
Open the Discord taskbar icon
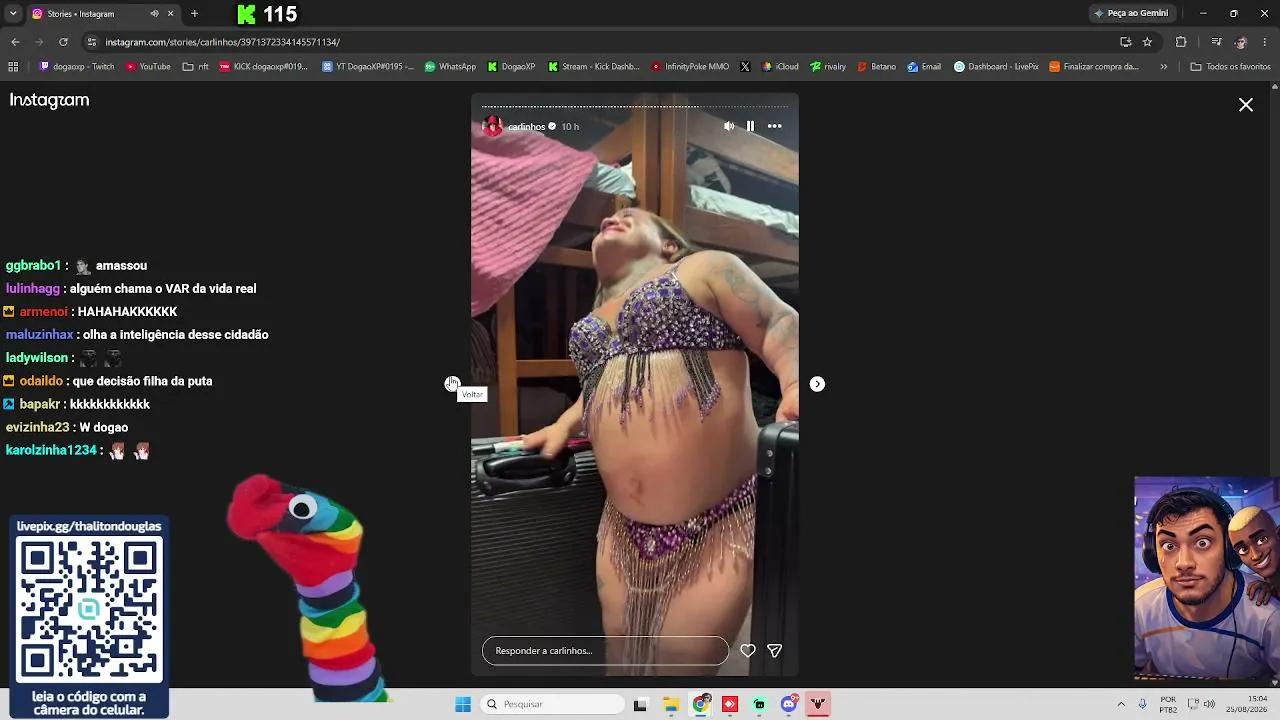coord(789,704)
